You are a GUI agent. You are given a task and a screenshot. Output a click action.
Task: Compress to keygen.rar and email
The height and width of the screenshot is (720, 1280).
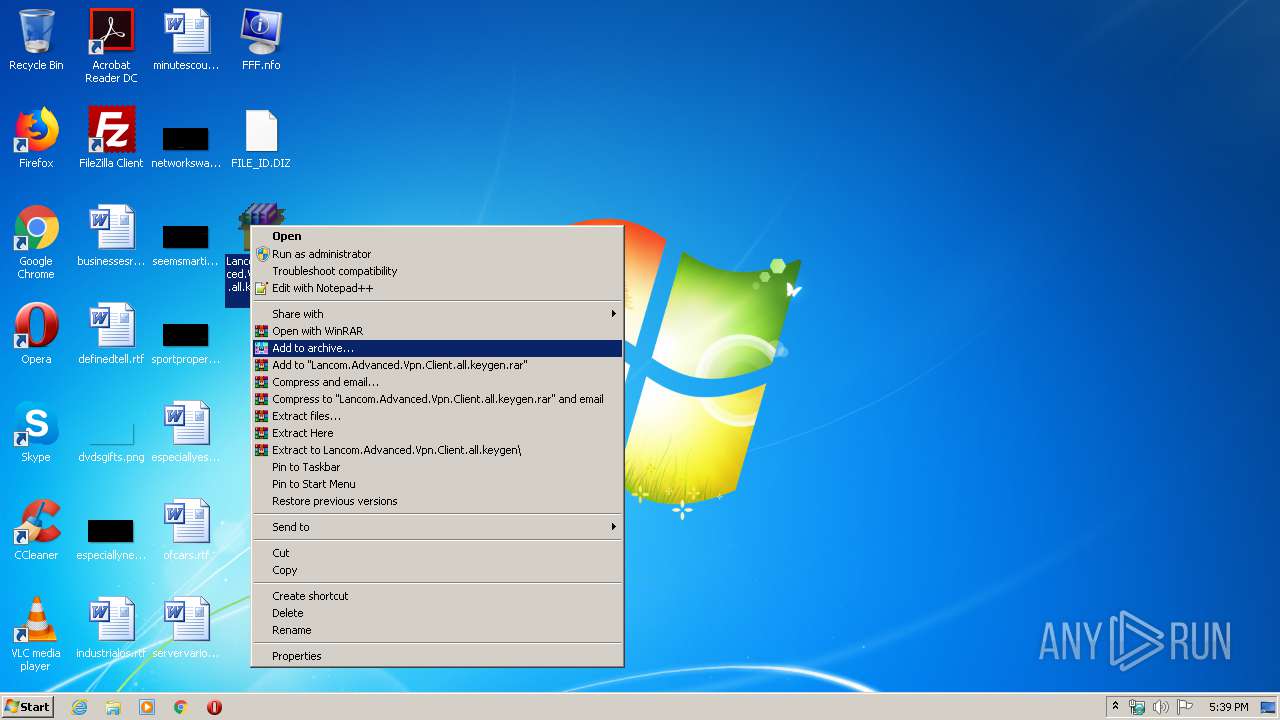click(437, 399)
